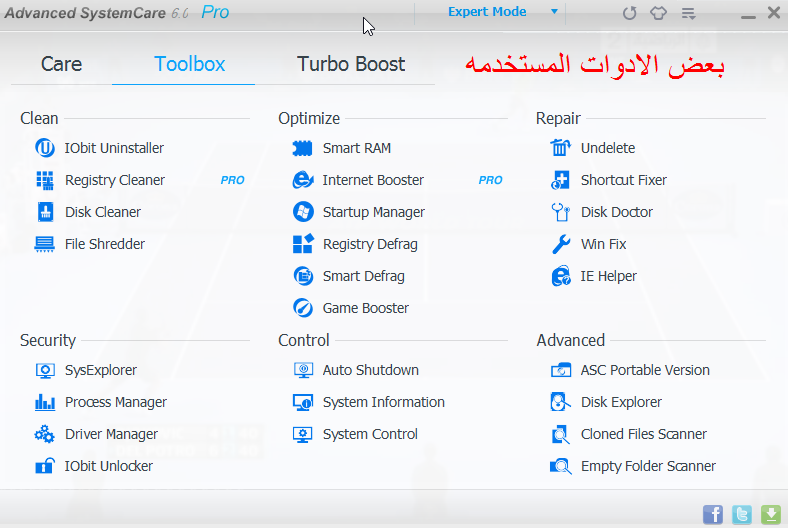Click the PRO badge beside Internet Booster
Image resolution: width=788 pixels, height=528 pixels.
pos(490,180)
